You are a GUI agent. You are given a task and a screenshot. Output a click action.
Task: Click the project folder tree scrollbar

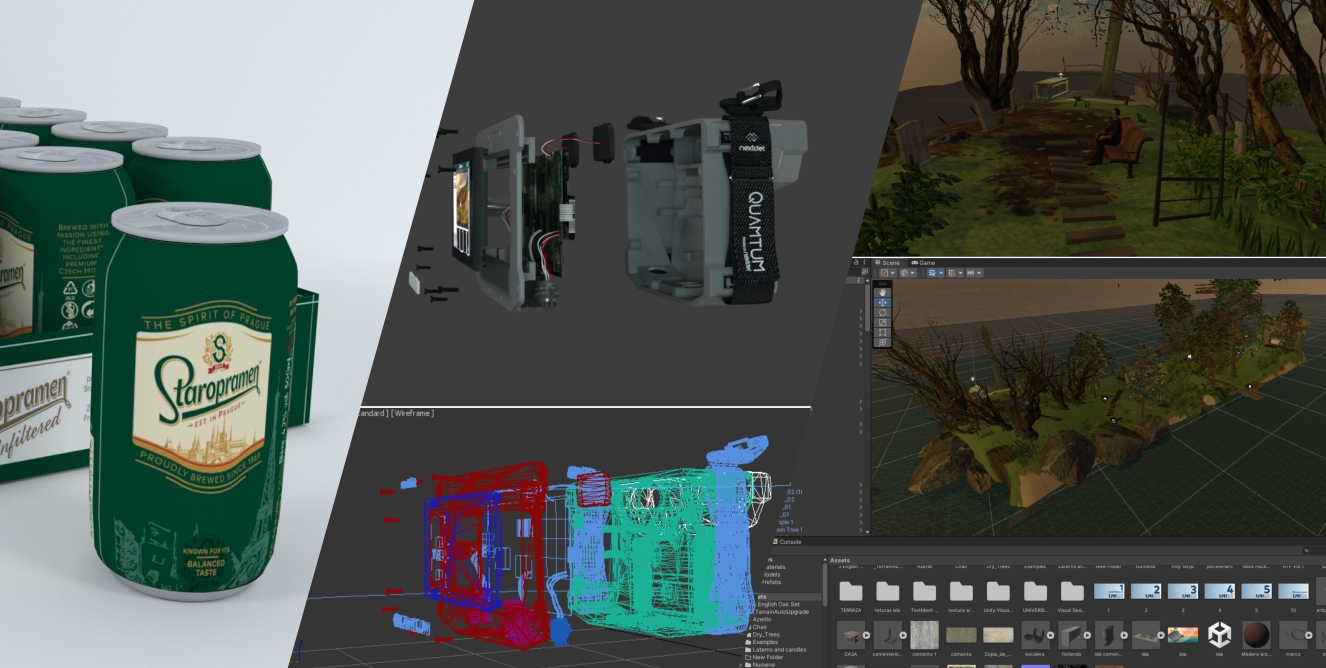click(825, 584)
